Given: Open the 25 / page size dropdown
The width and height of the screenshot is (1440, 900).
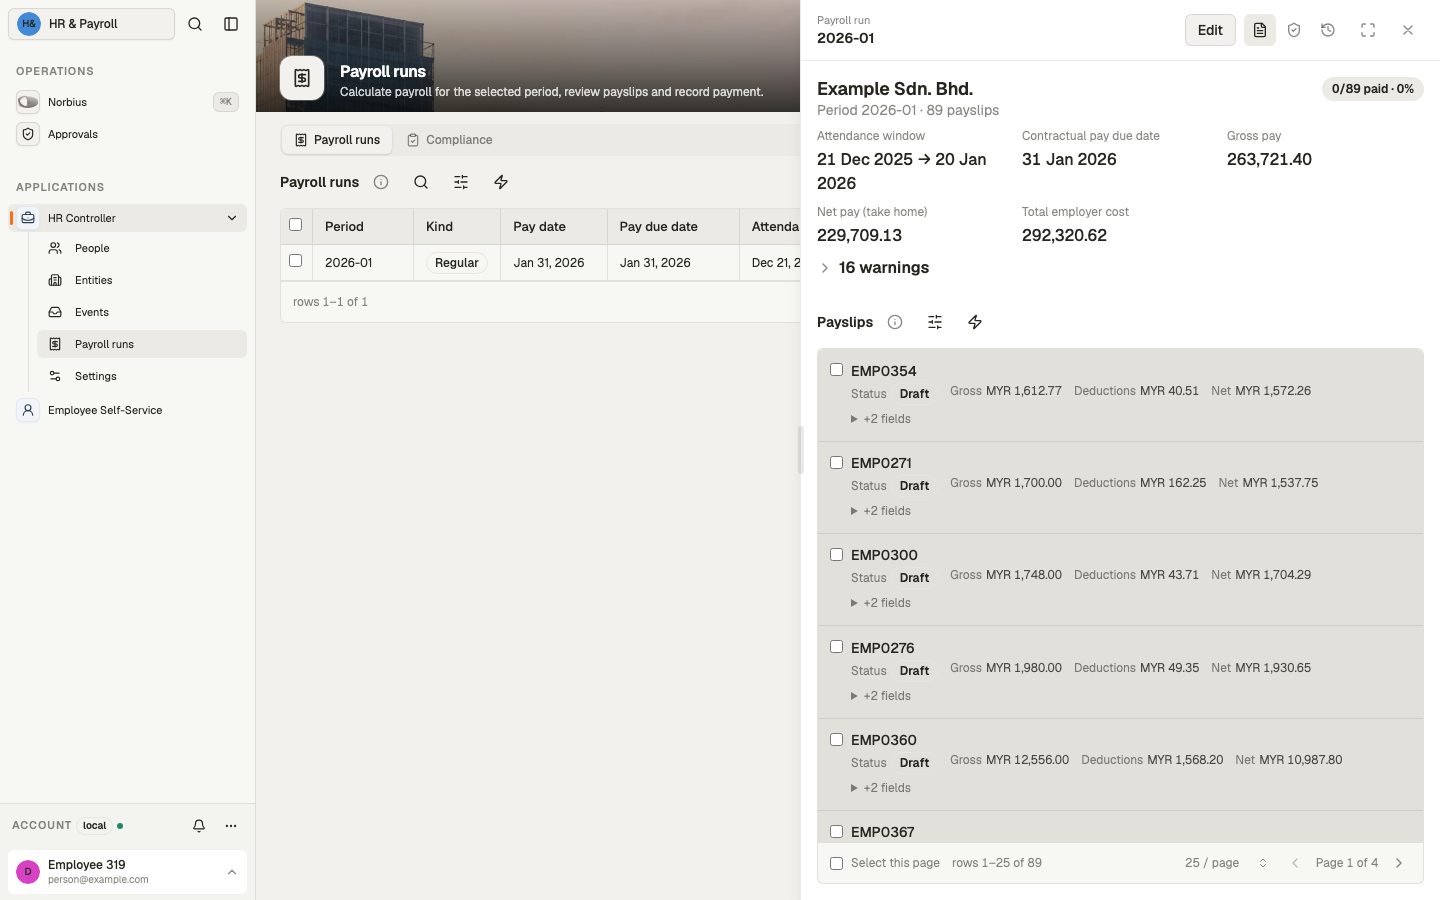Looking at the screenshot, I should click(x=1227, y=863).
